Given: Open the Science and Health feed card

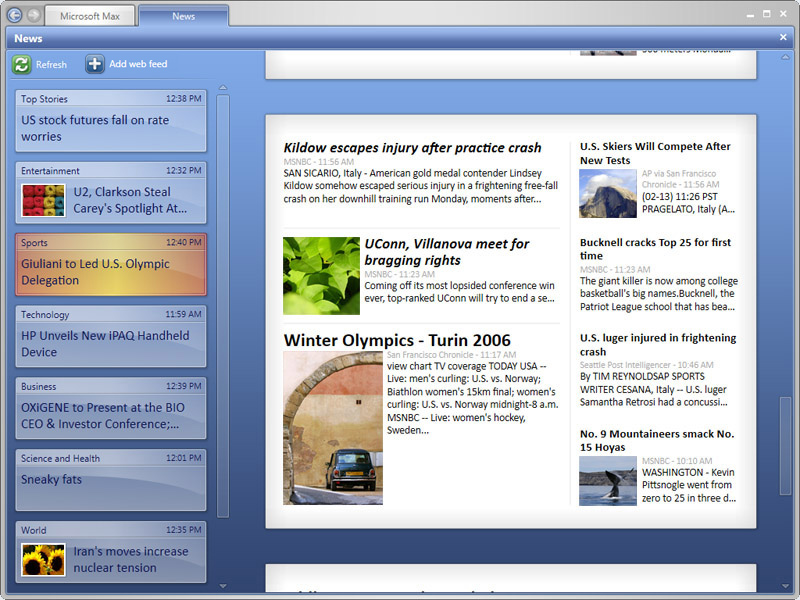Looking at the screenshot, I should tap(111, 480).
